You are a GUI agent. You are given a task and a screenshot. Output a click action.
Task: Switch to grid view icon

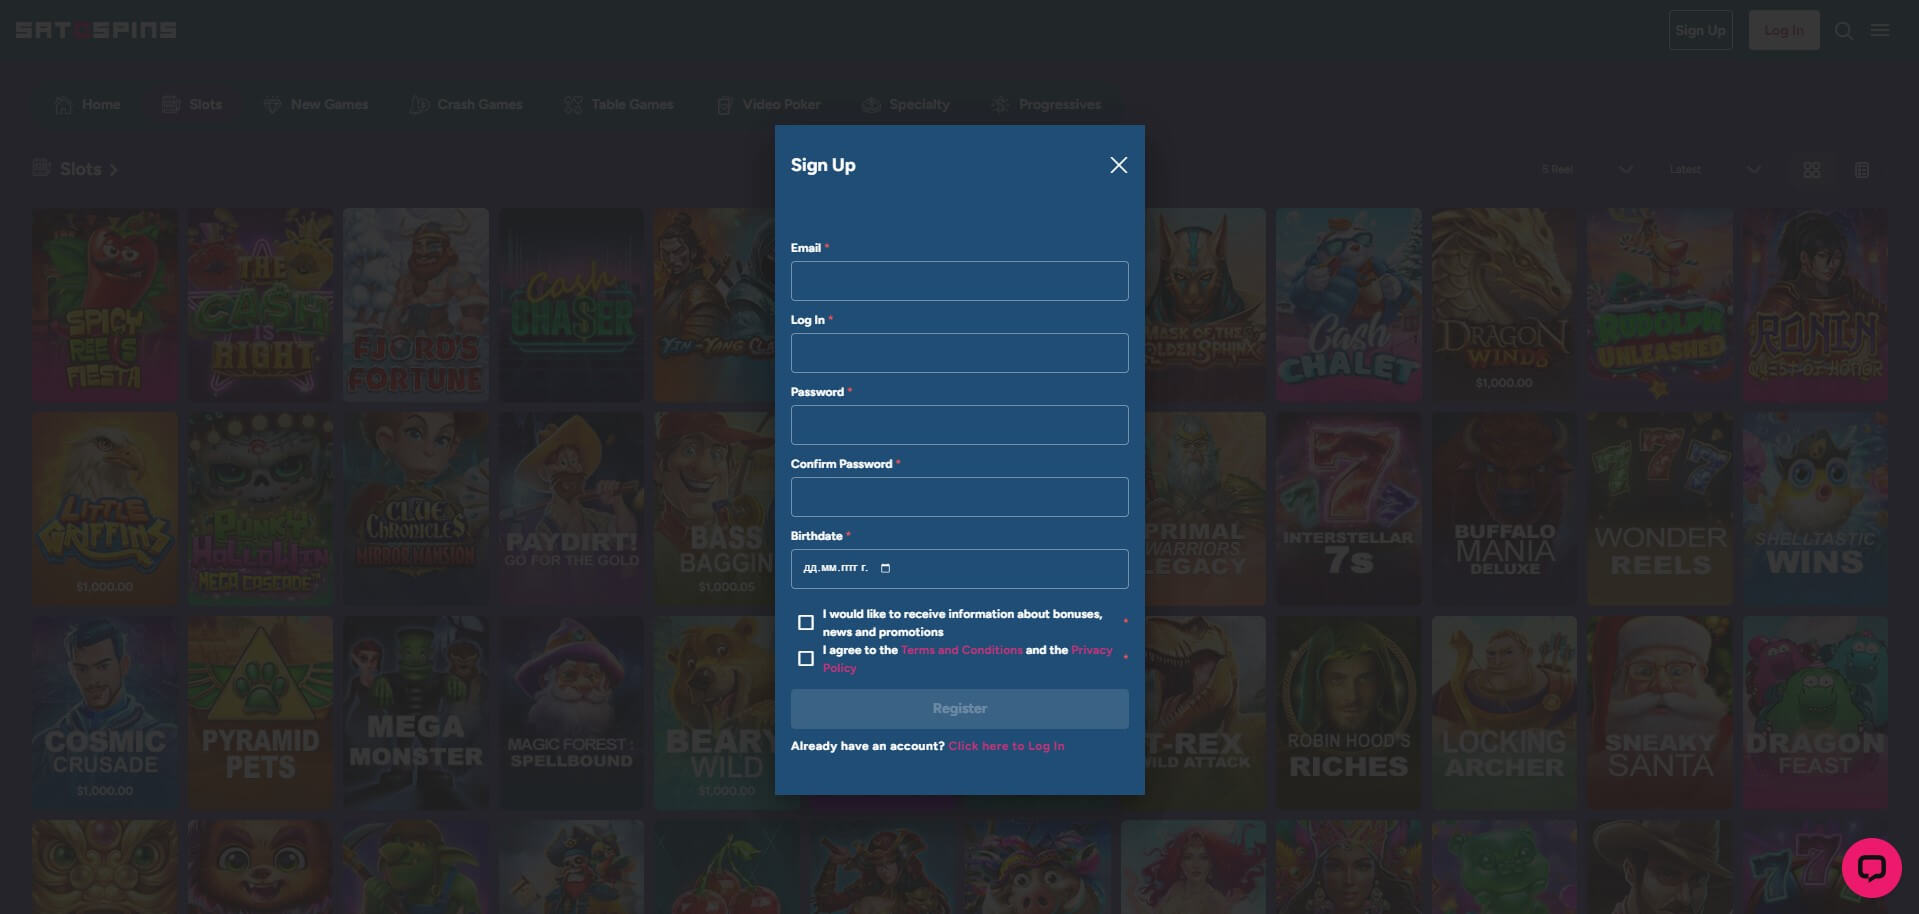point(1811,170)
